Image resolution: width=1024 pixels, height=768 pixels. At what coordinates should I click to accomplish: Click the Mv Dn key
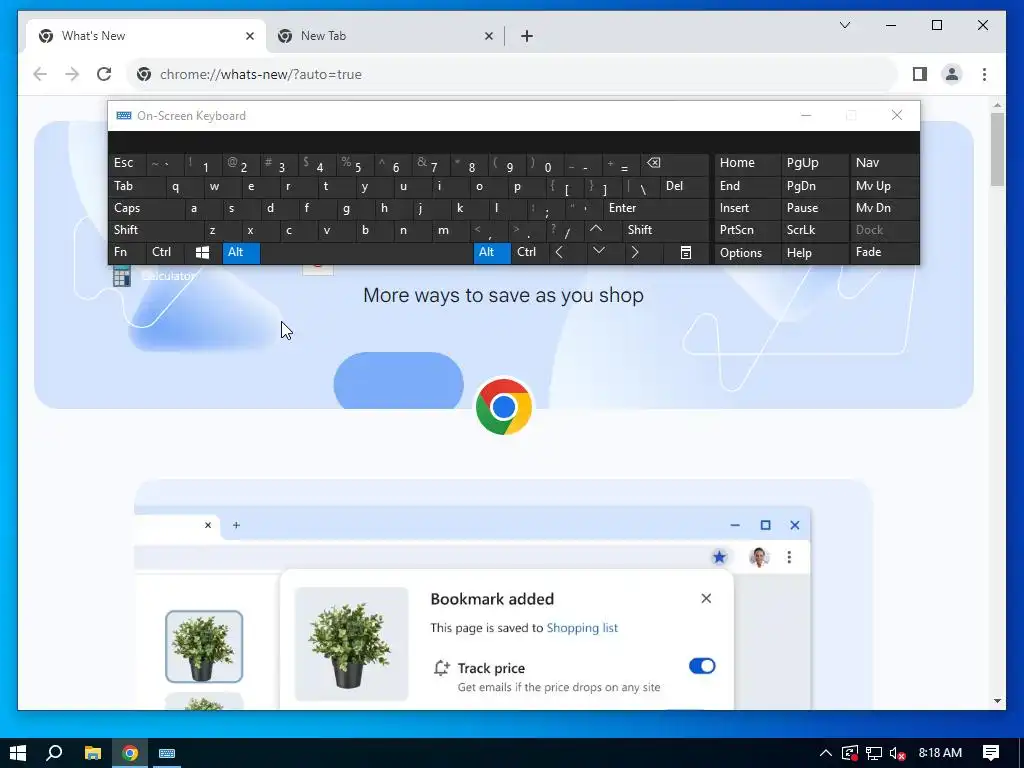click(884, 208)
